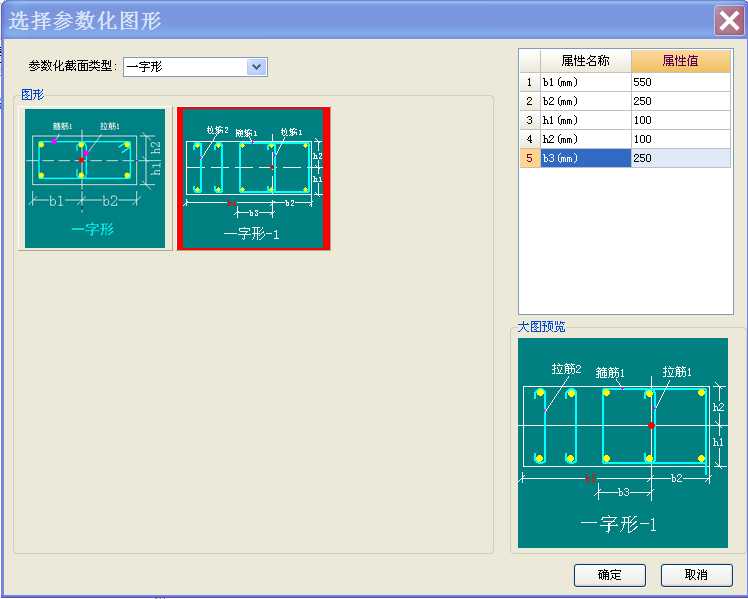Click row number 1 header
The image size is (748, 599).
pyautogui.click(x=530, y=82)
